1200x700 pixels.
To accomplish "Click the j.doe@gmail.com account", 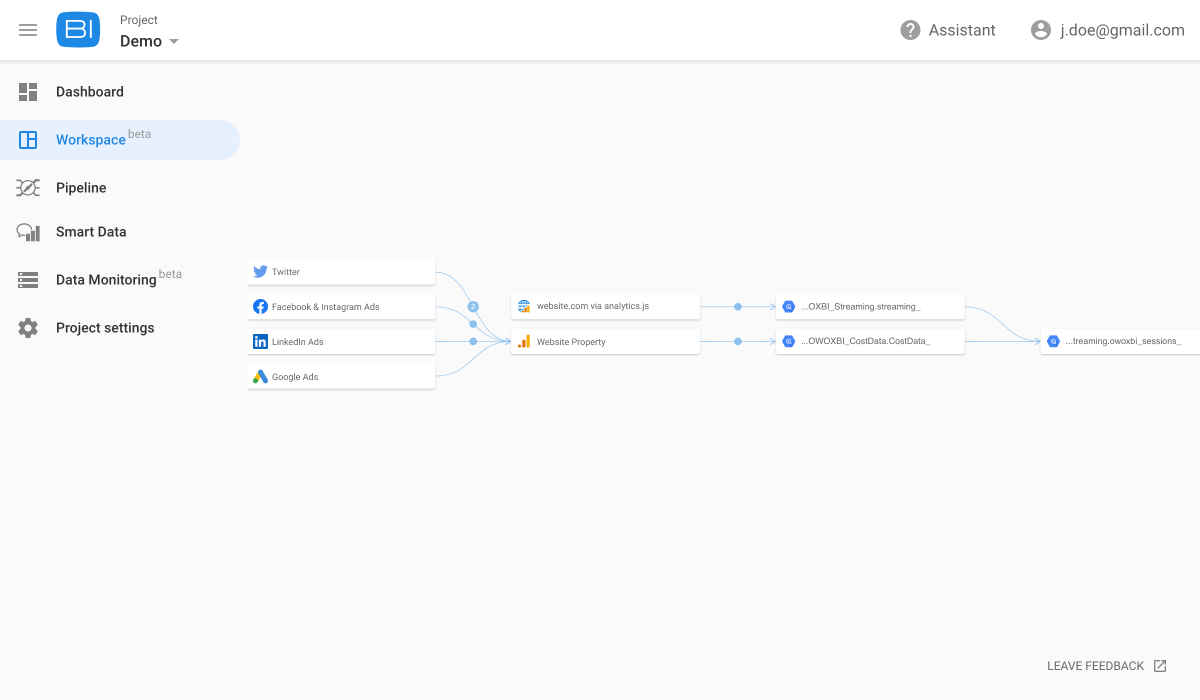I will point(1122,30).
